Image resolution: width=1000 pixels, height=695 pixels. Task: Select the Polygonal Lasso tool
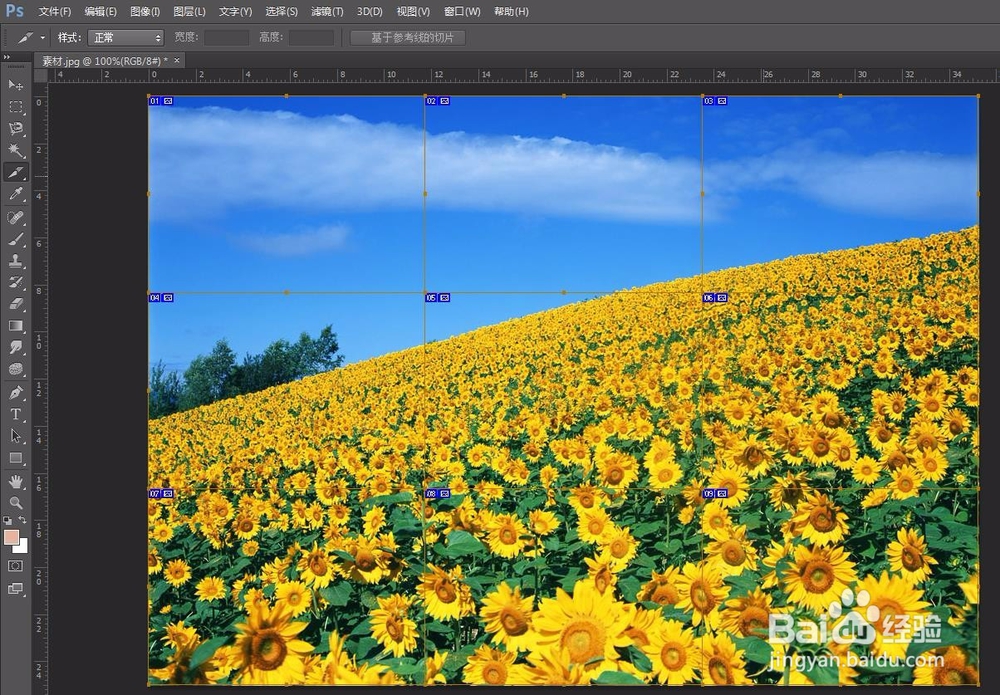coord(16,128)
